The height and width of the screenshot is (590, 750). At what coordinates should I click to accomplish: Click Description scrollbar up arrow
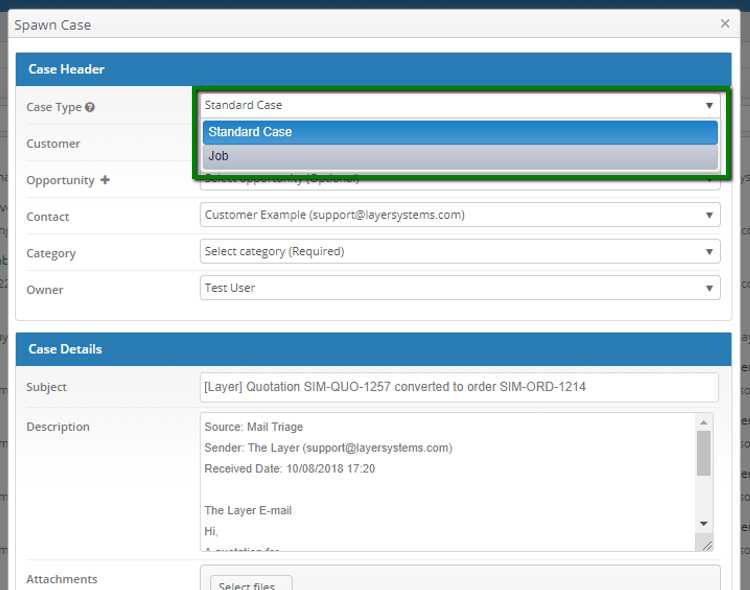(x=704, y=422)
